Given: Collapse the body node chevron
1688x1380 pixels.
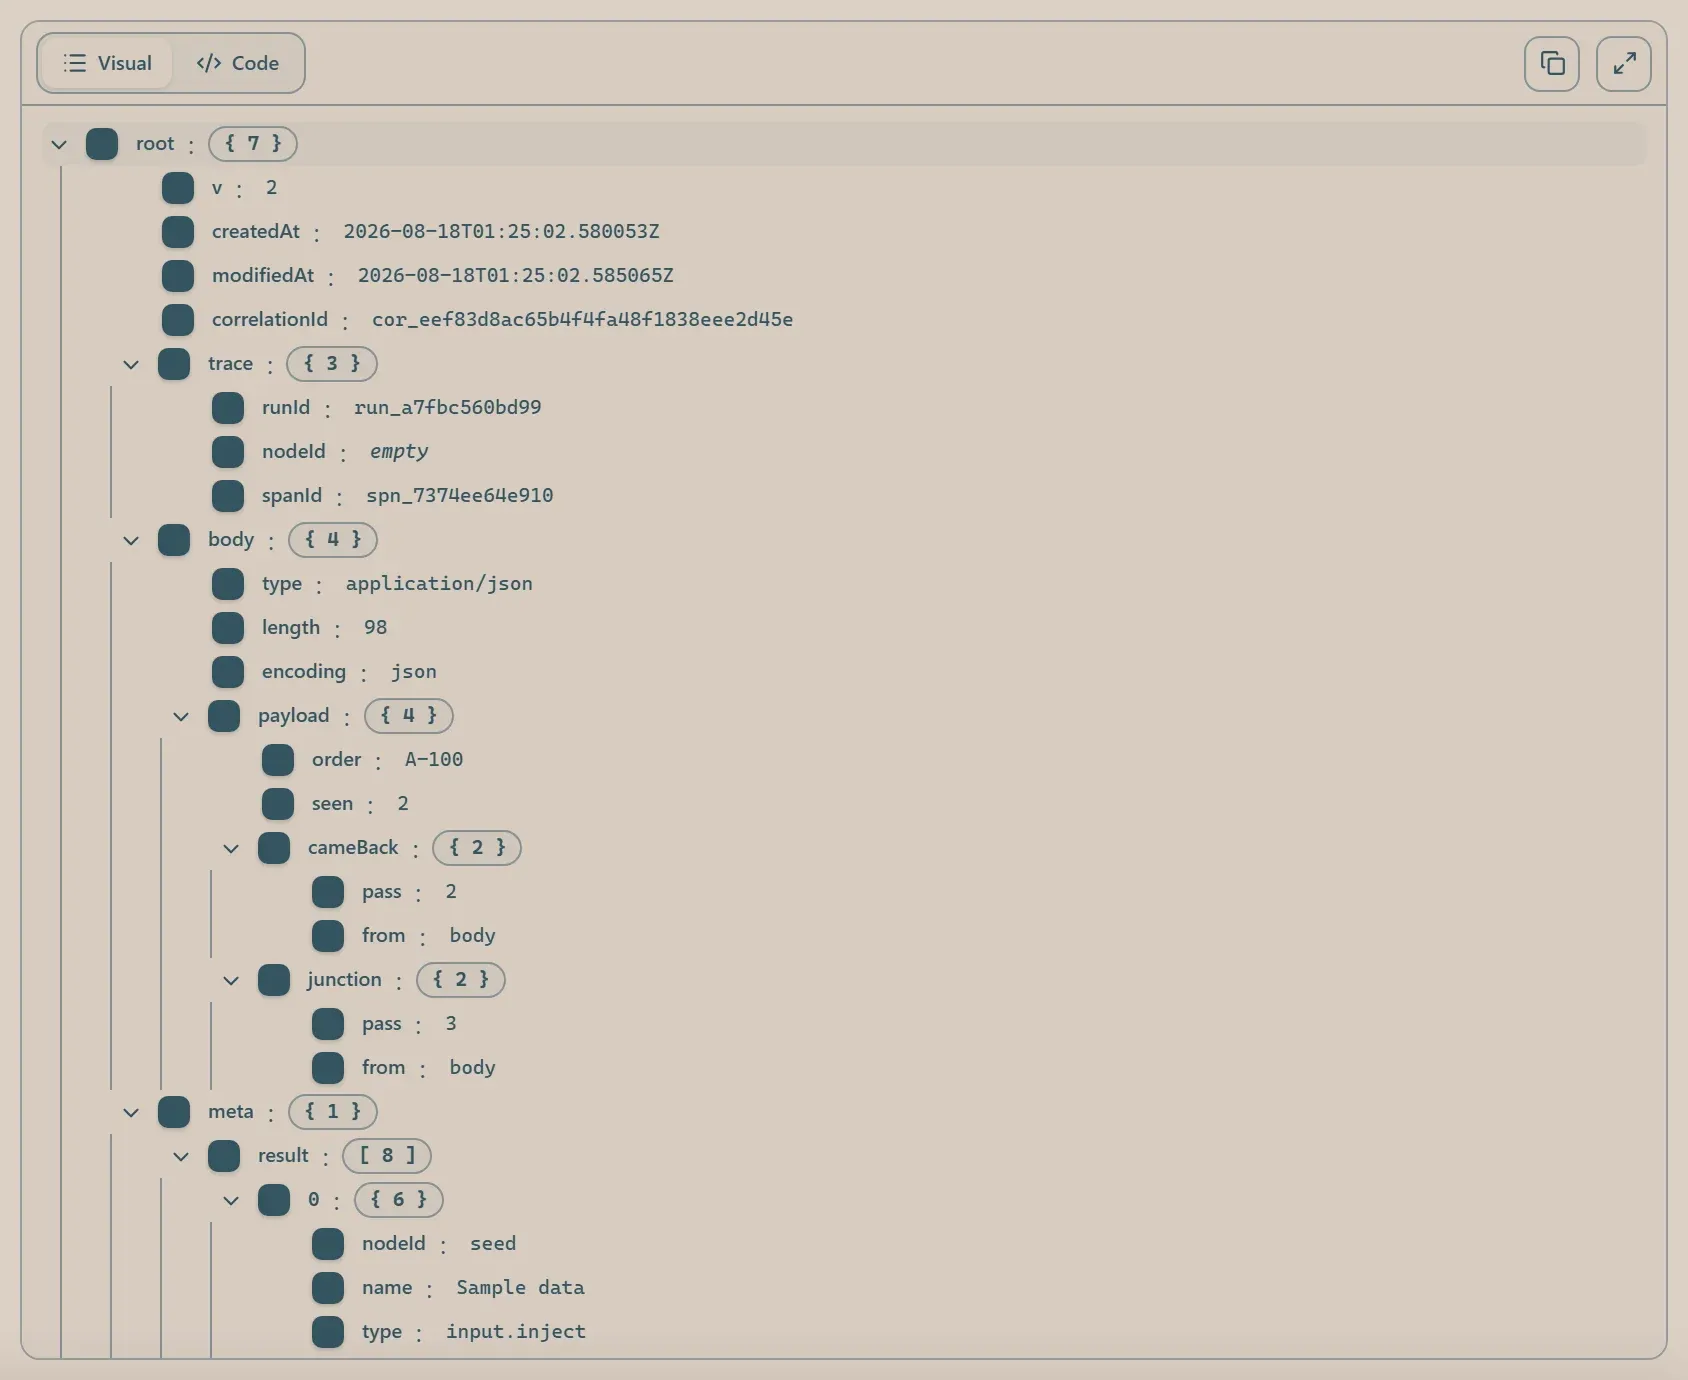Looking at the screenshot, I should click(131, 540).
